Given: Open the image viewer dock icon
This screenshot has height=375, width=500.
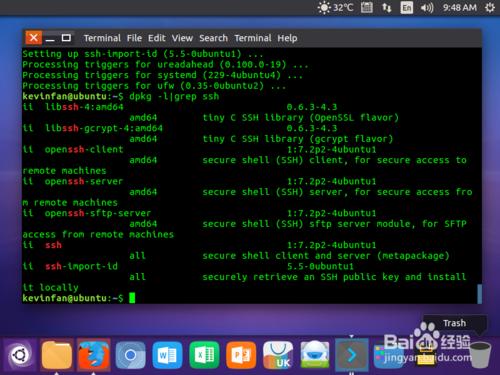Looking at the screenshot, I should tap(314, 355).
